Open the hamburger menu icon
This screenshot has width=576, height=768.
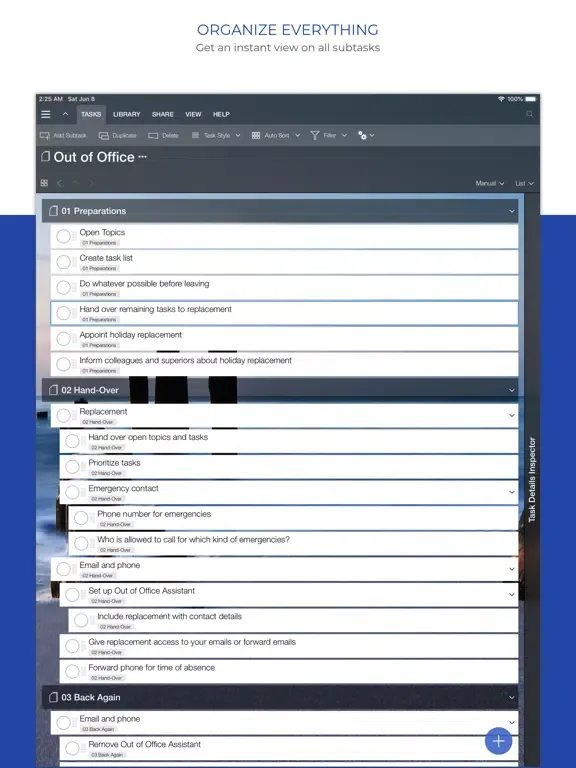tap(46, 114)
